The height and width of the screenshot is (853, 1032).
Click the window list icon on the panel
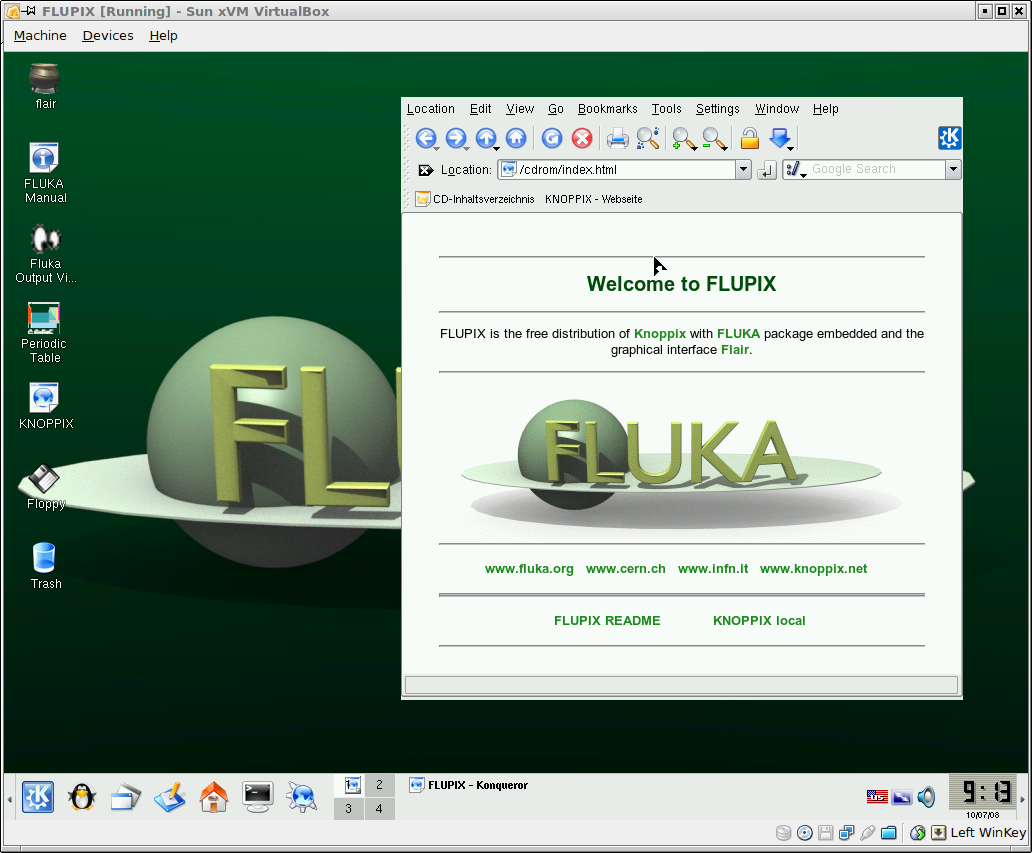click(126, 797)
